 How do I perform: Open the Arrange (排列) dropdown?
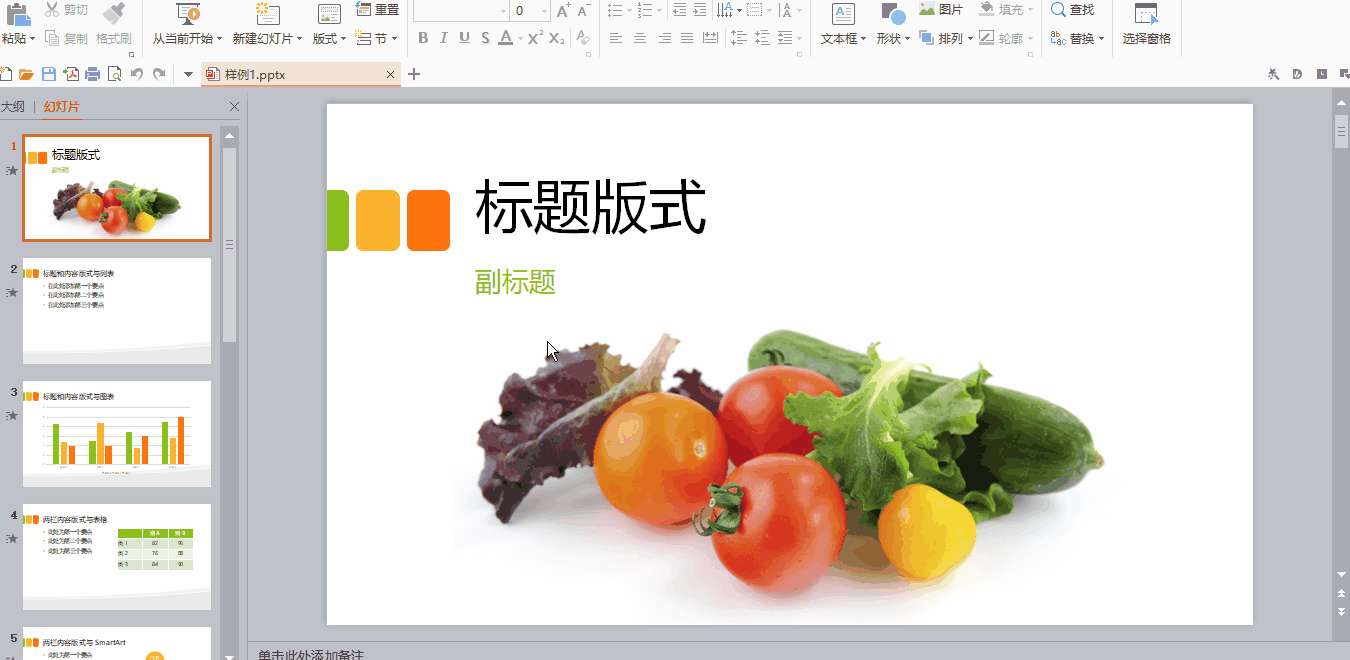point(945,39)
